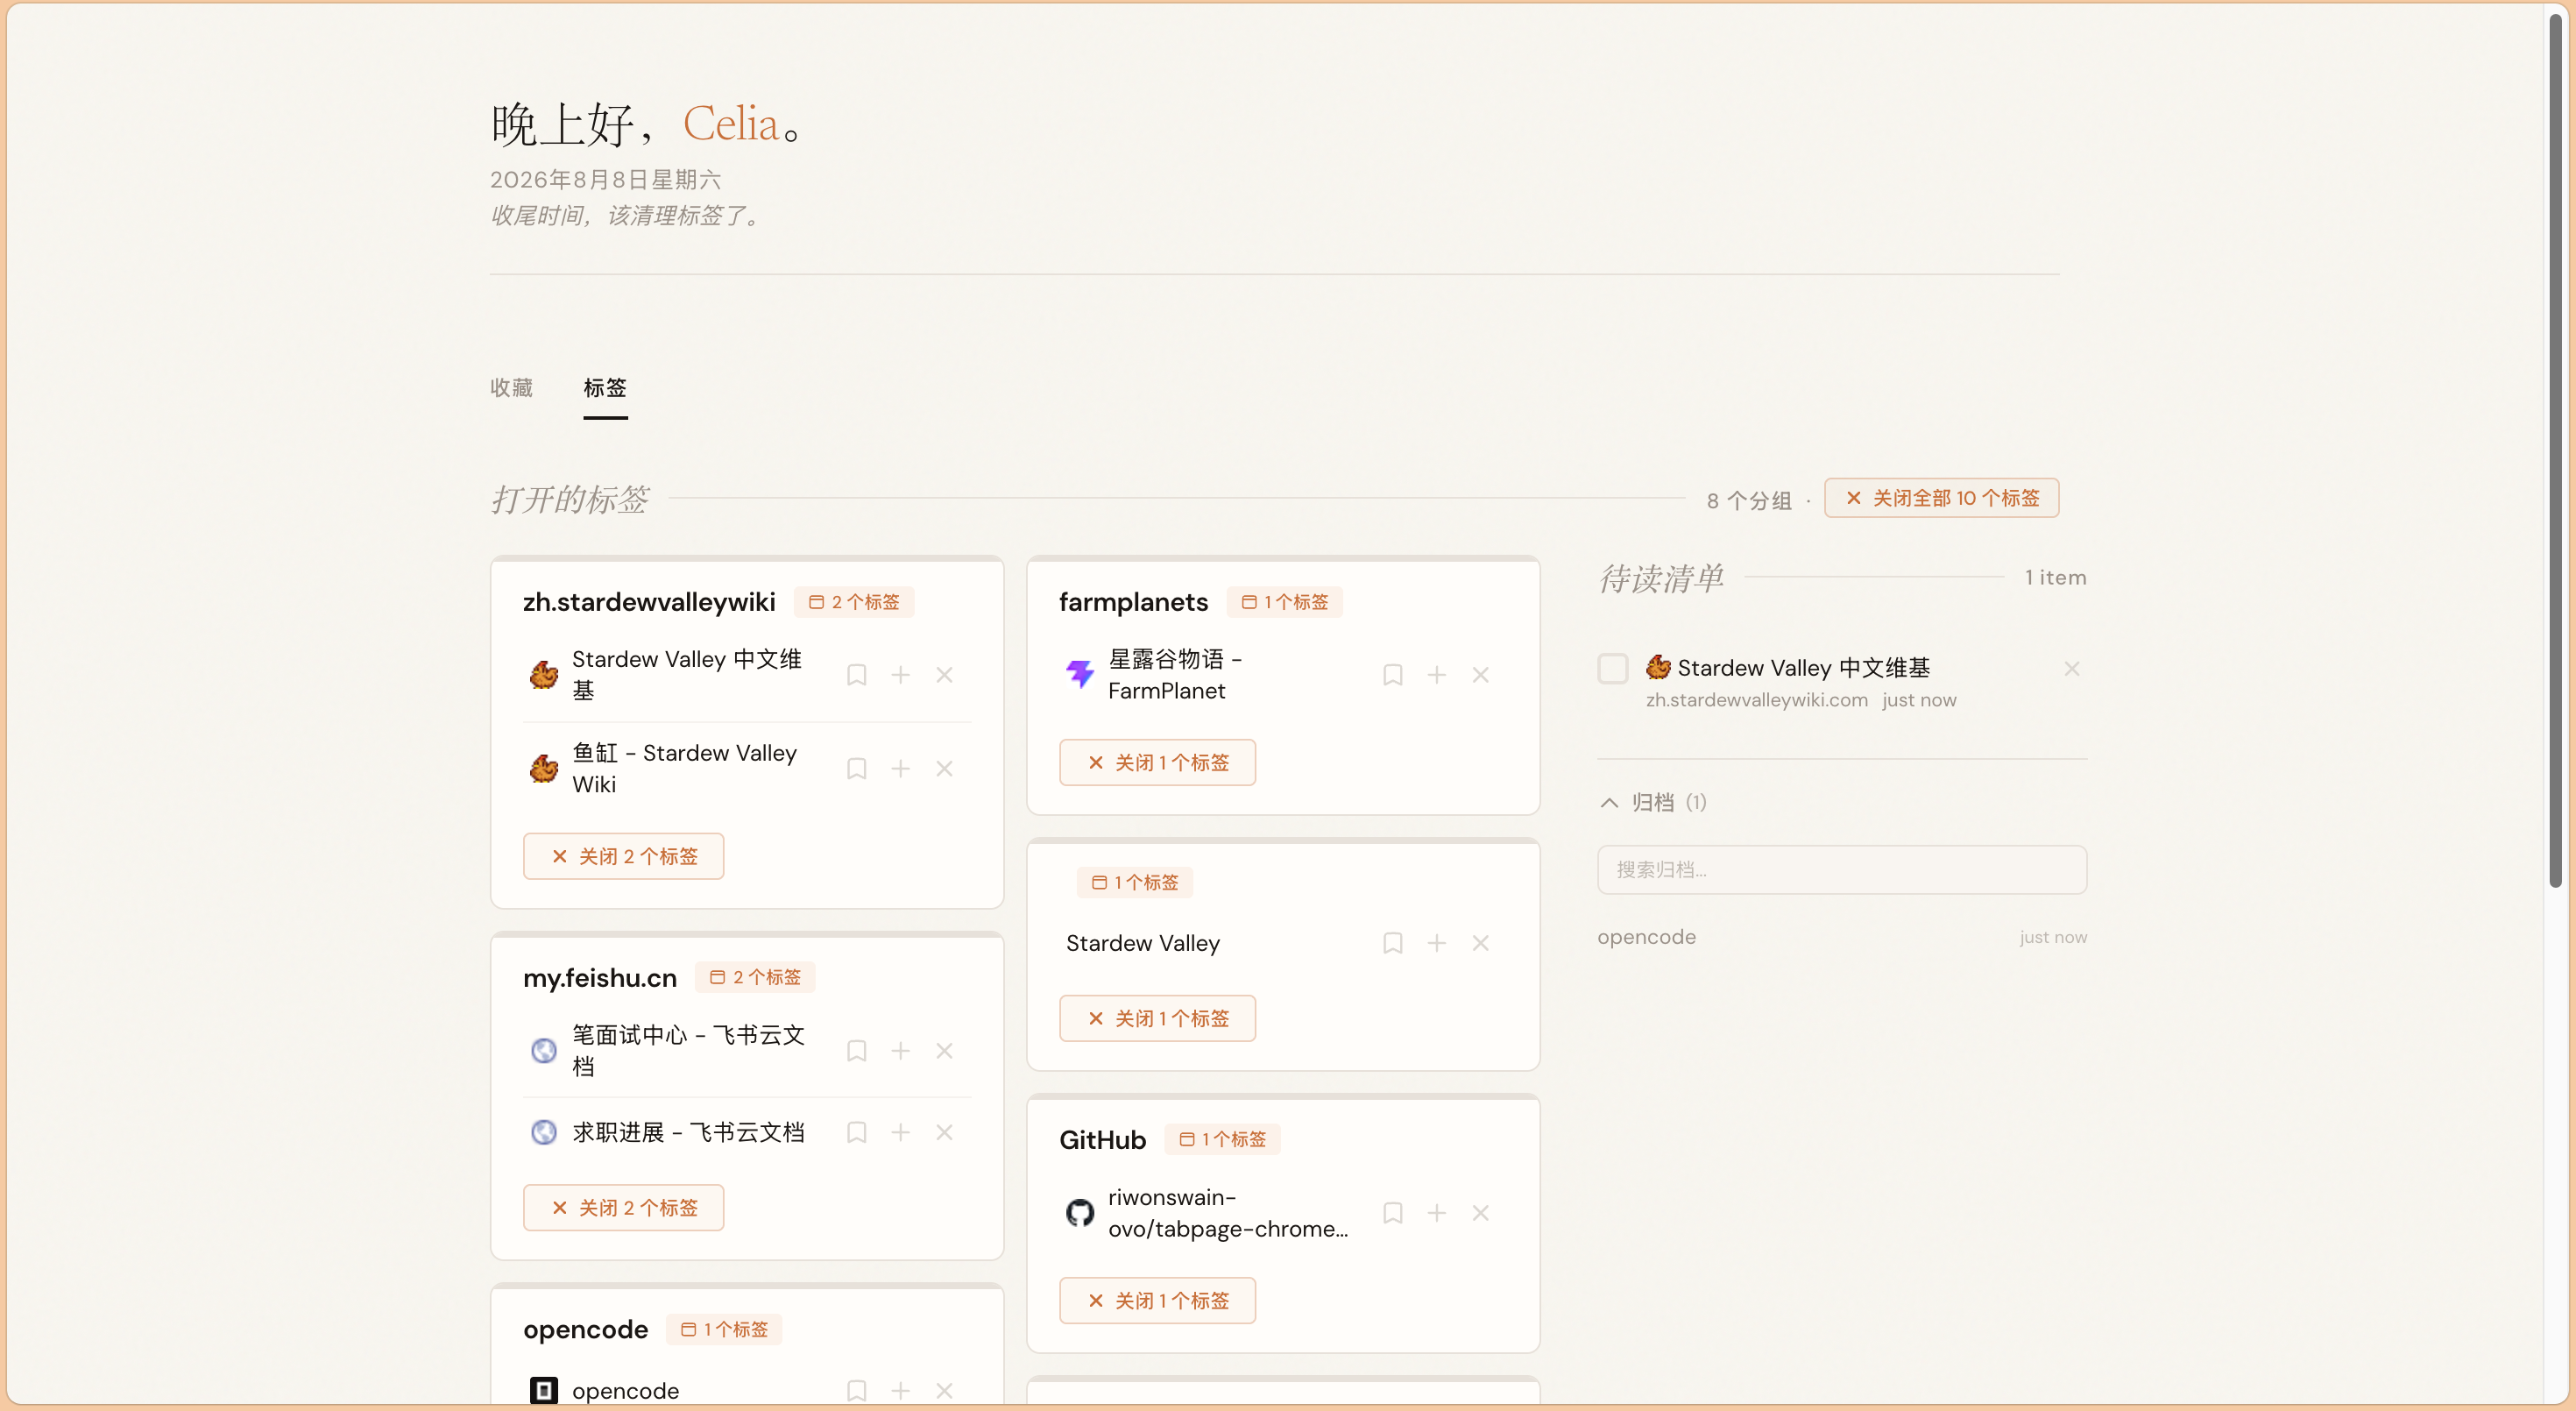The height and width of the screenshot is (1411, 2576).
Task: Close 1 tab in the untitled Stardew Valley group
Action: point(1157,1018)
